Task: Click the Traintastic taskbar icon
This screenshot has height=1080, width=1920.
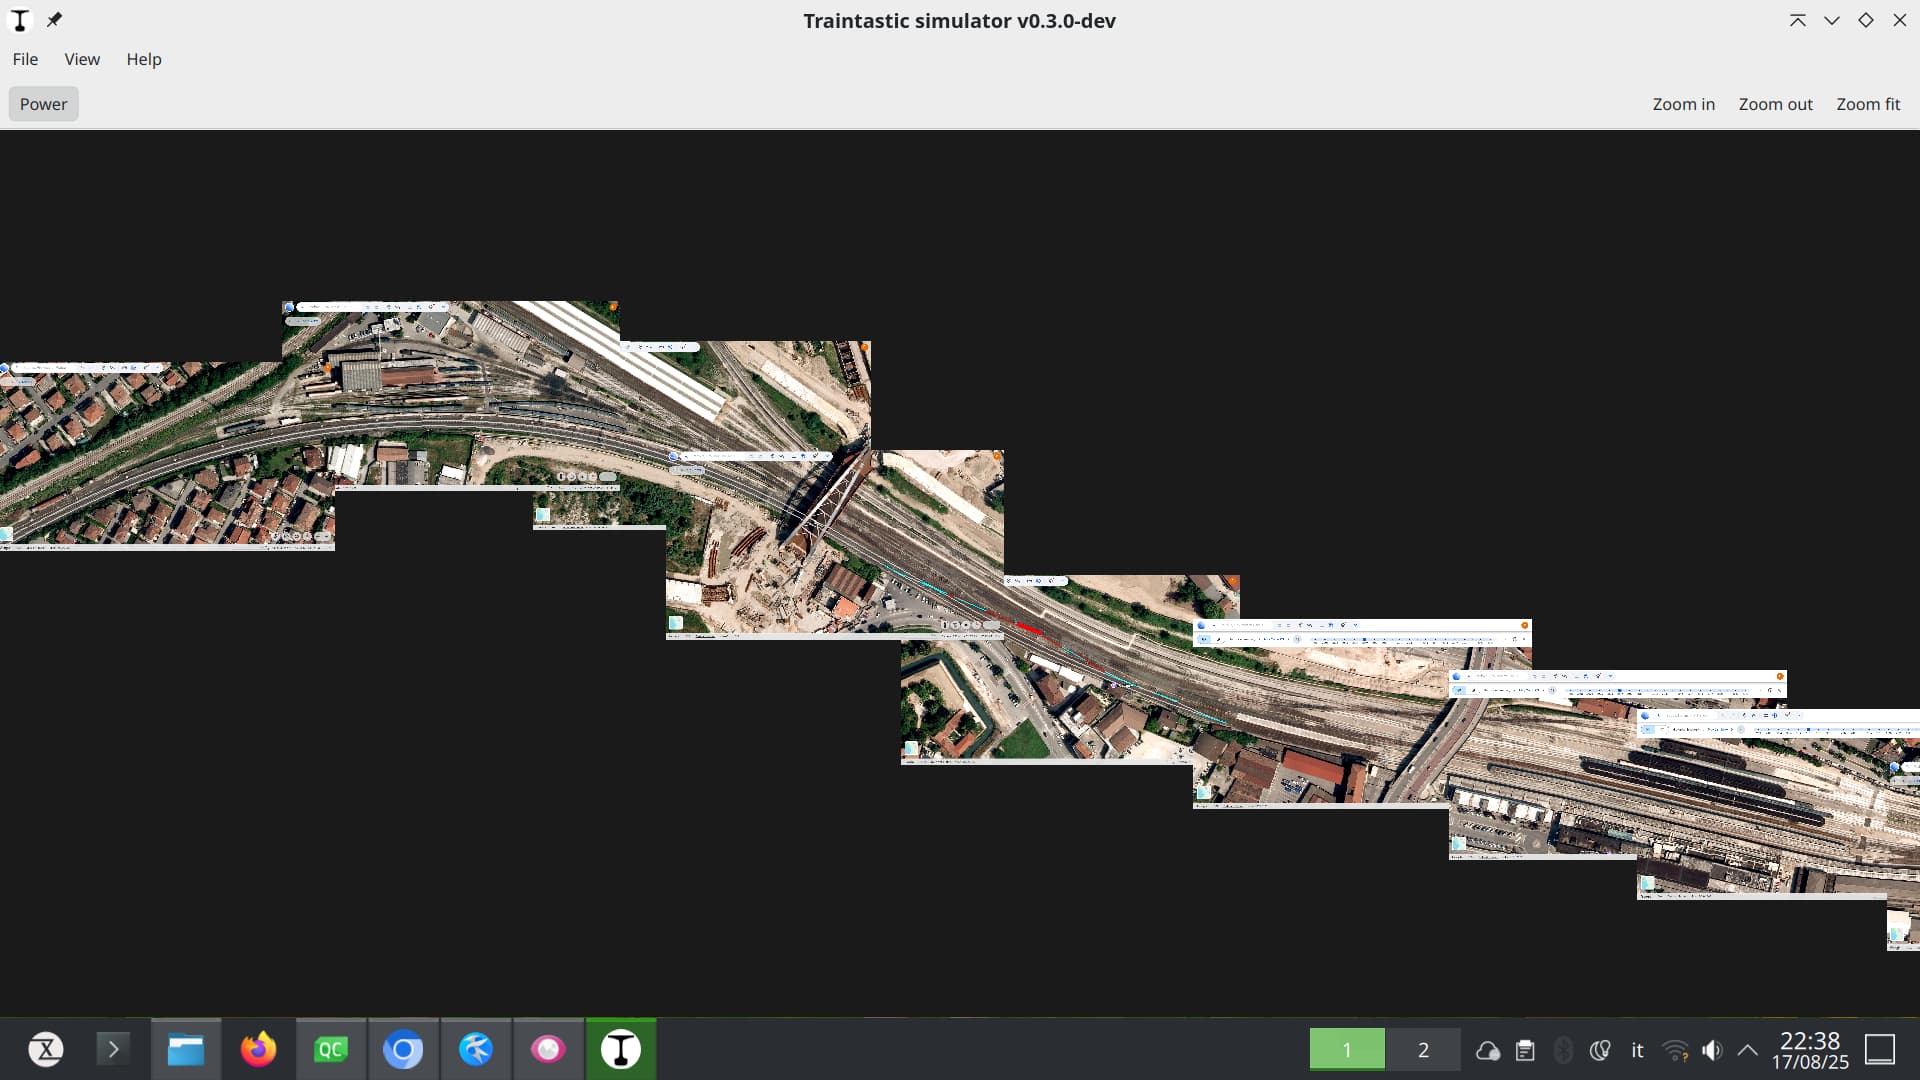Action: tap(621, 1049)
